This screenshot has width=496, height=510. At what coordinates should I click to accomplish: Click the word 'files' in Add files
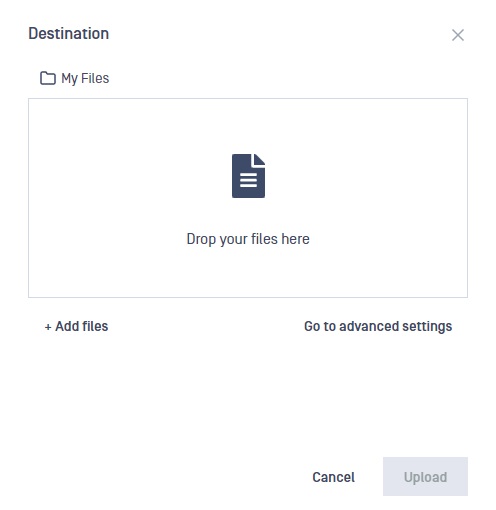95,326
